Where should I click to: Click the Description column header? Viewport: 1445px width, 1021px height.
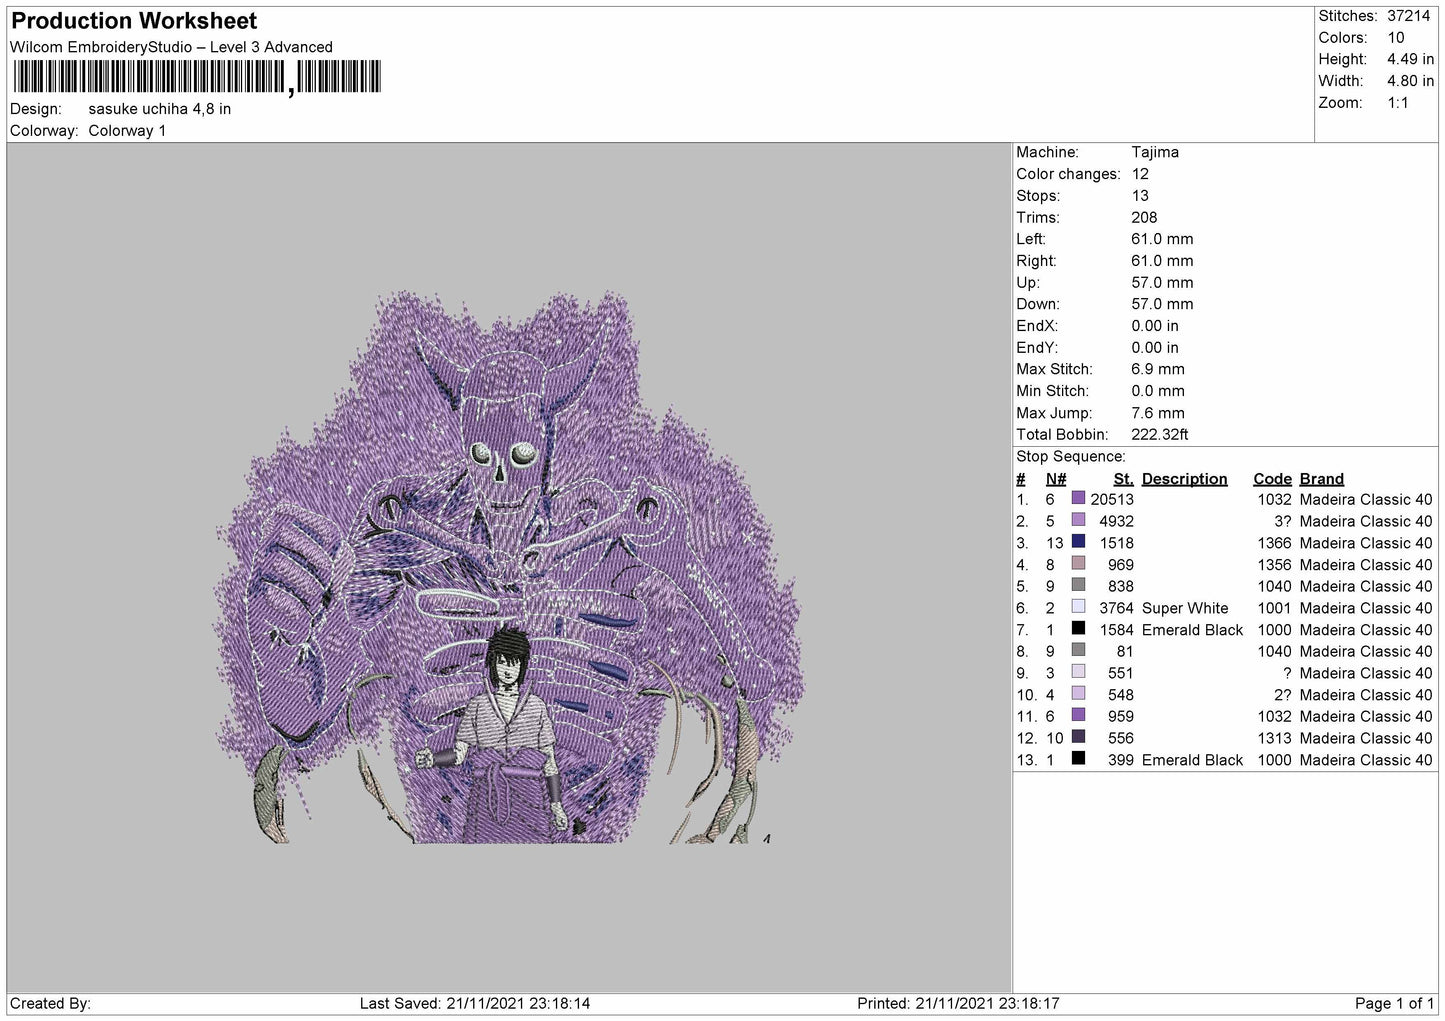pos(1184,479)
